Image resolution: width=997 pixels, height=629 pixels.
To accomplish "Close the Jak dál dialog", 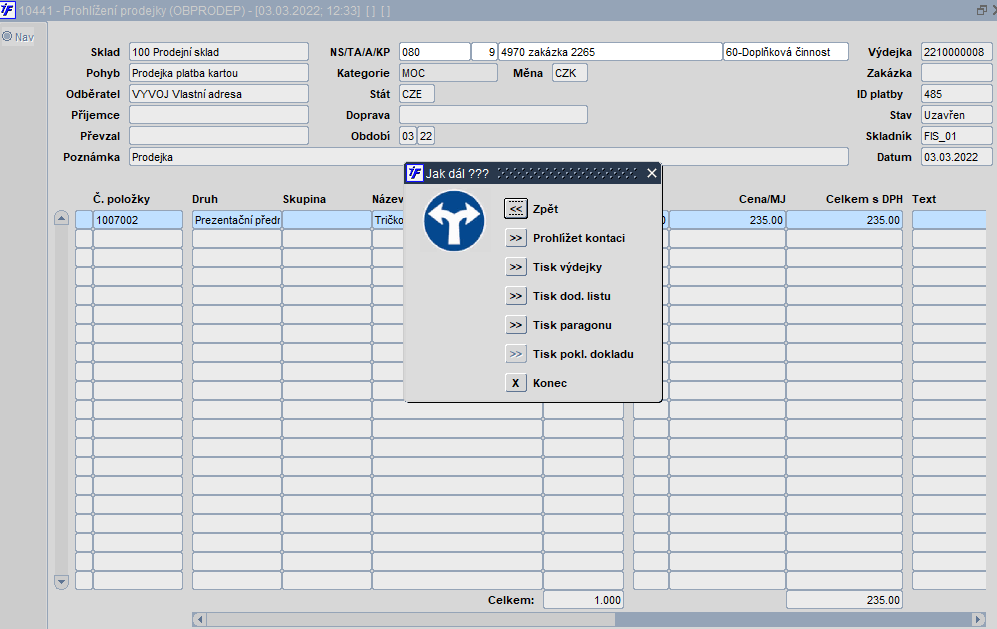I will tap(652, 173).
